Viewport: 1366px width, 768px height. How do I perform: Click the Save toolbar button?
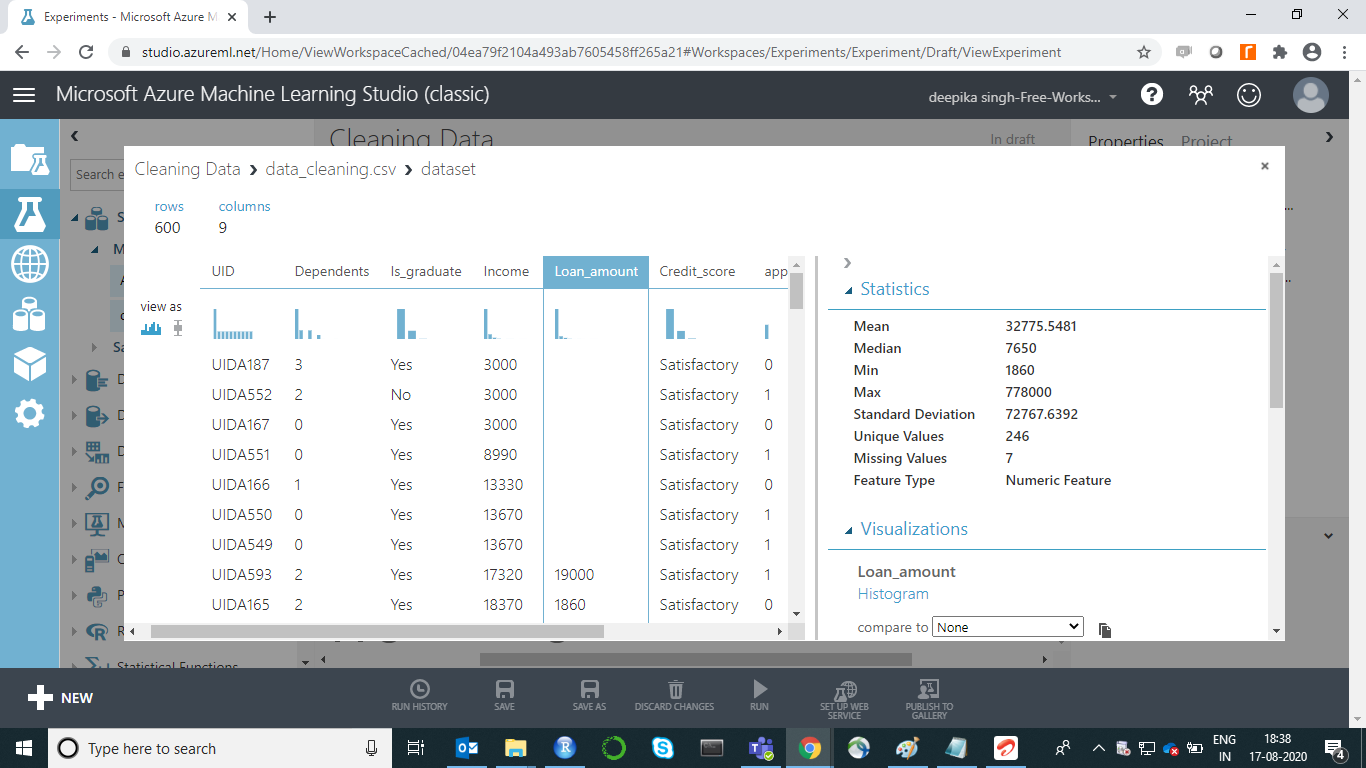[505, 696]
